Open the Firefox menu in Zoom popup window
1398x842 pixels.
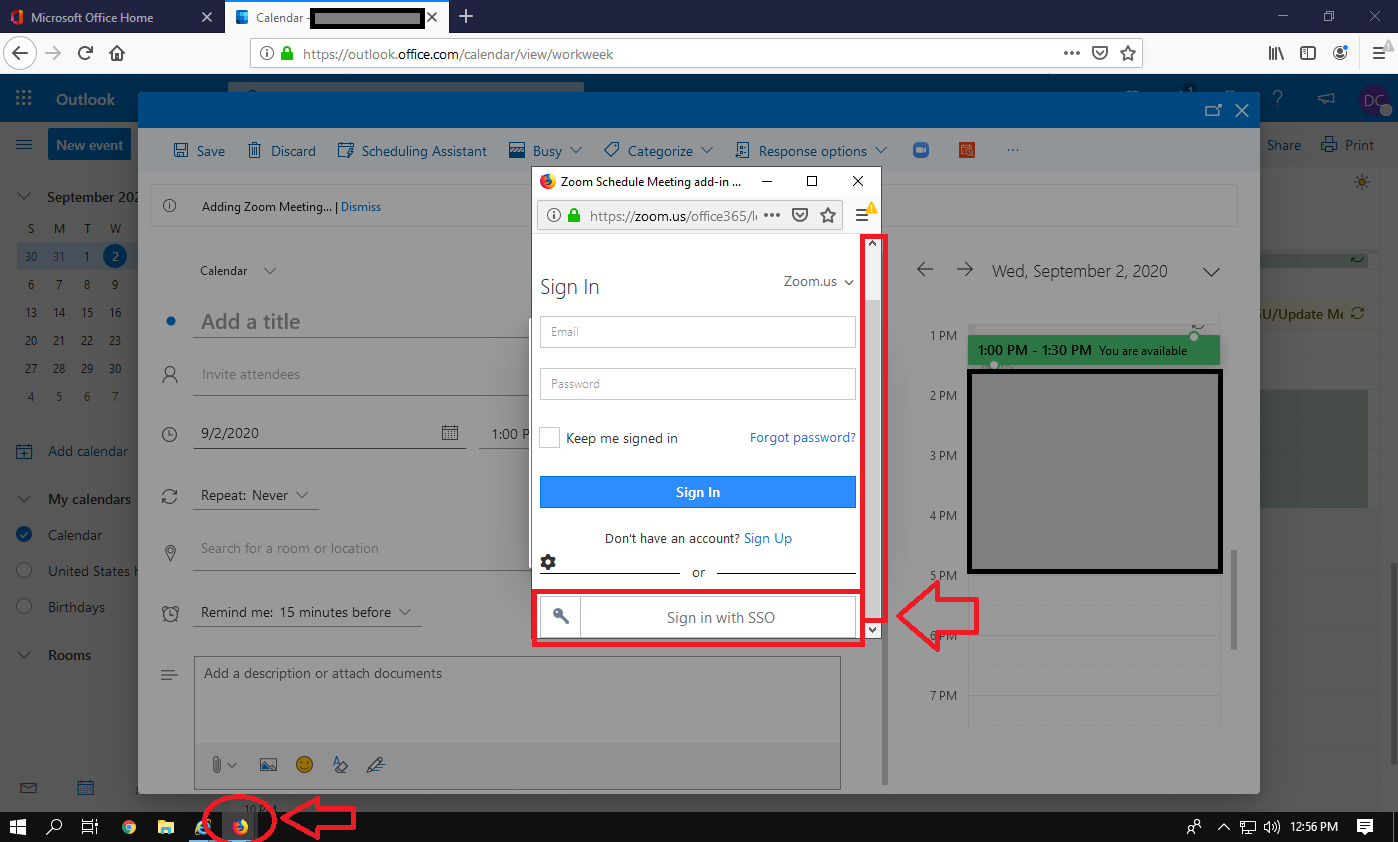[x=862, y=215]
